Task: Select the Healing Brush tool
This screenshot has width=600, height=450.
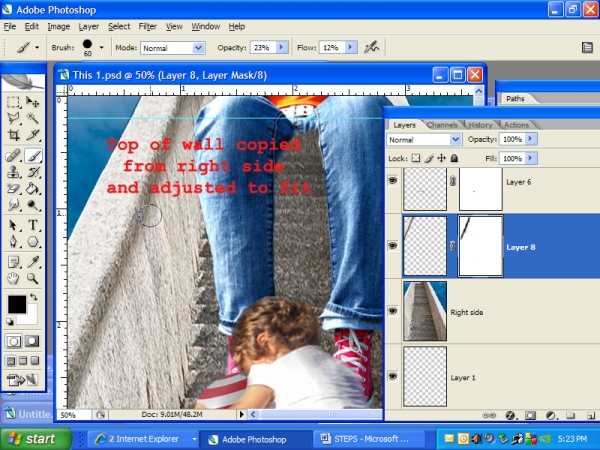Action: [x=13, y=156]
